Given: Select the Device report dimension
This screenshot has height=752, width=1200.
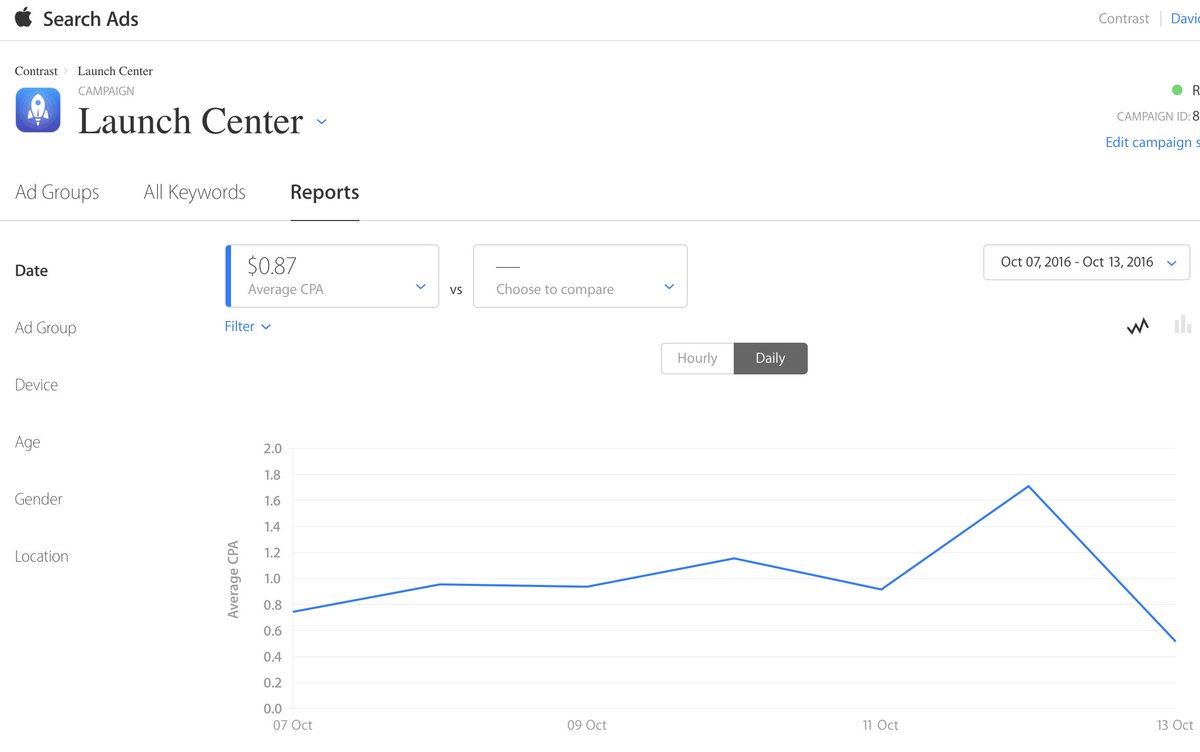Looking at the screenshot, I should 36,385.
